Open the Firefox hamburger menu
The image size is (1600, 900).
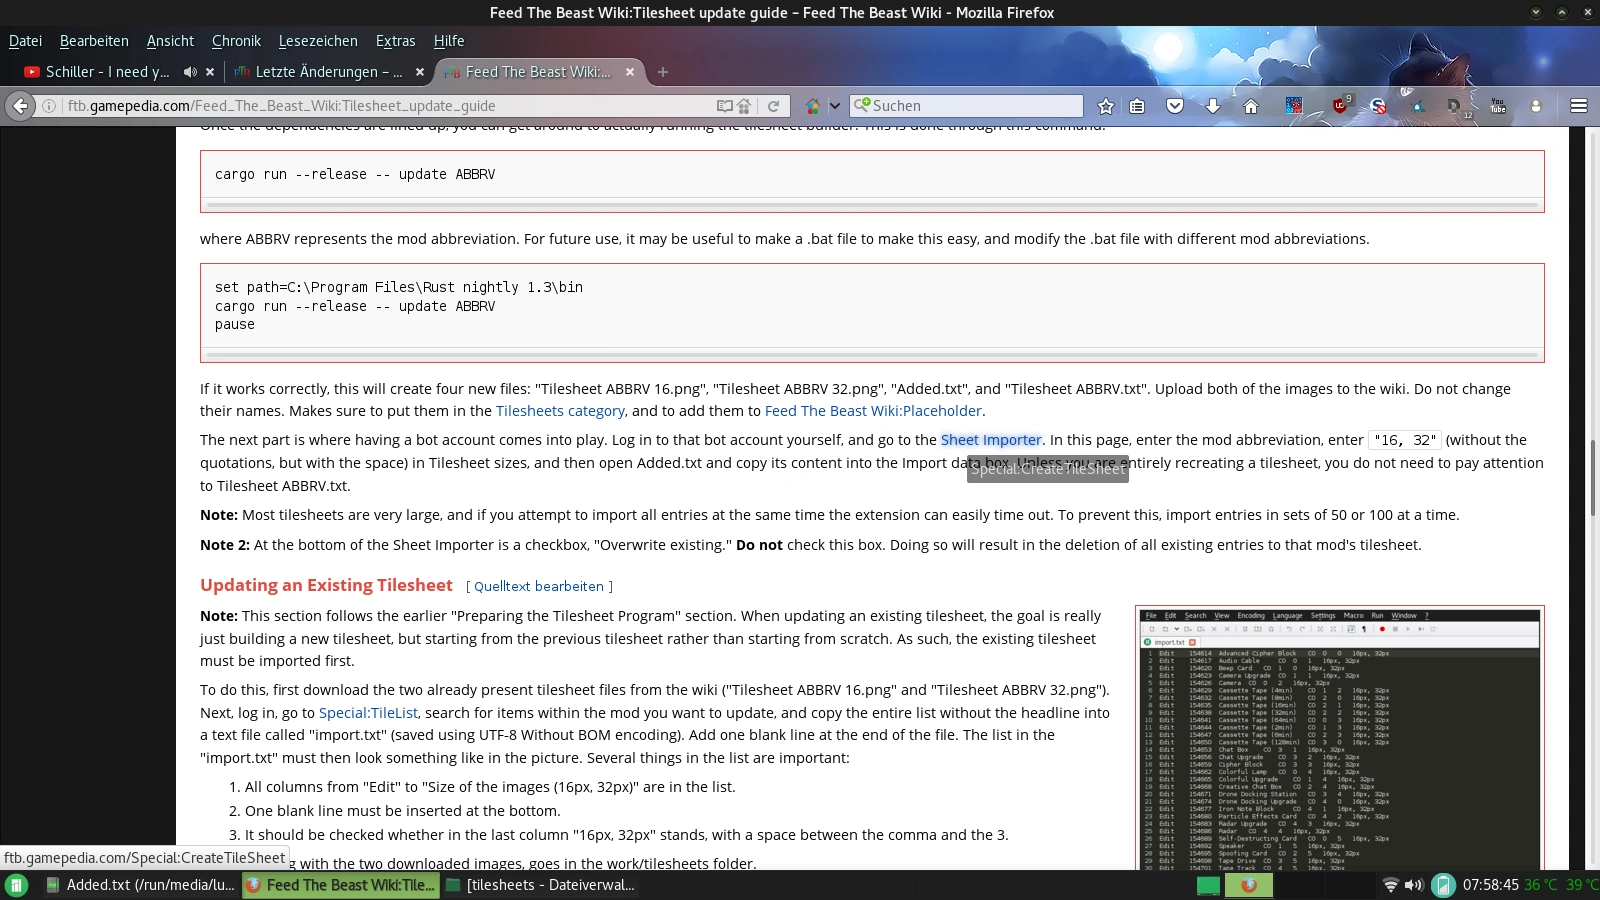tap(1579, 106)
